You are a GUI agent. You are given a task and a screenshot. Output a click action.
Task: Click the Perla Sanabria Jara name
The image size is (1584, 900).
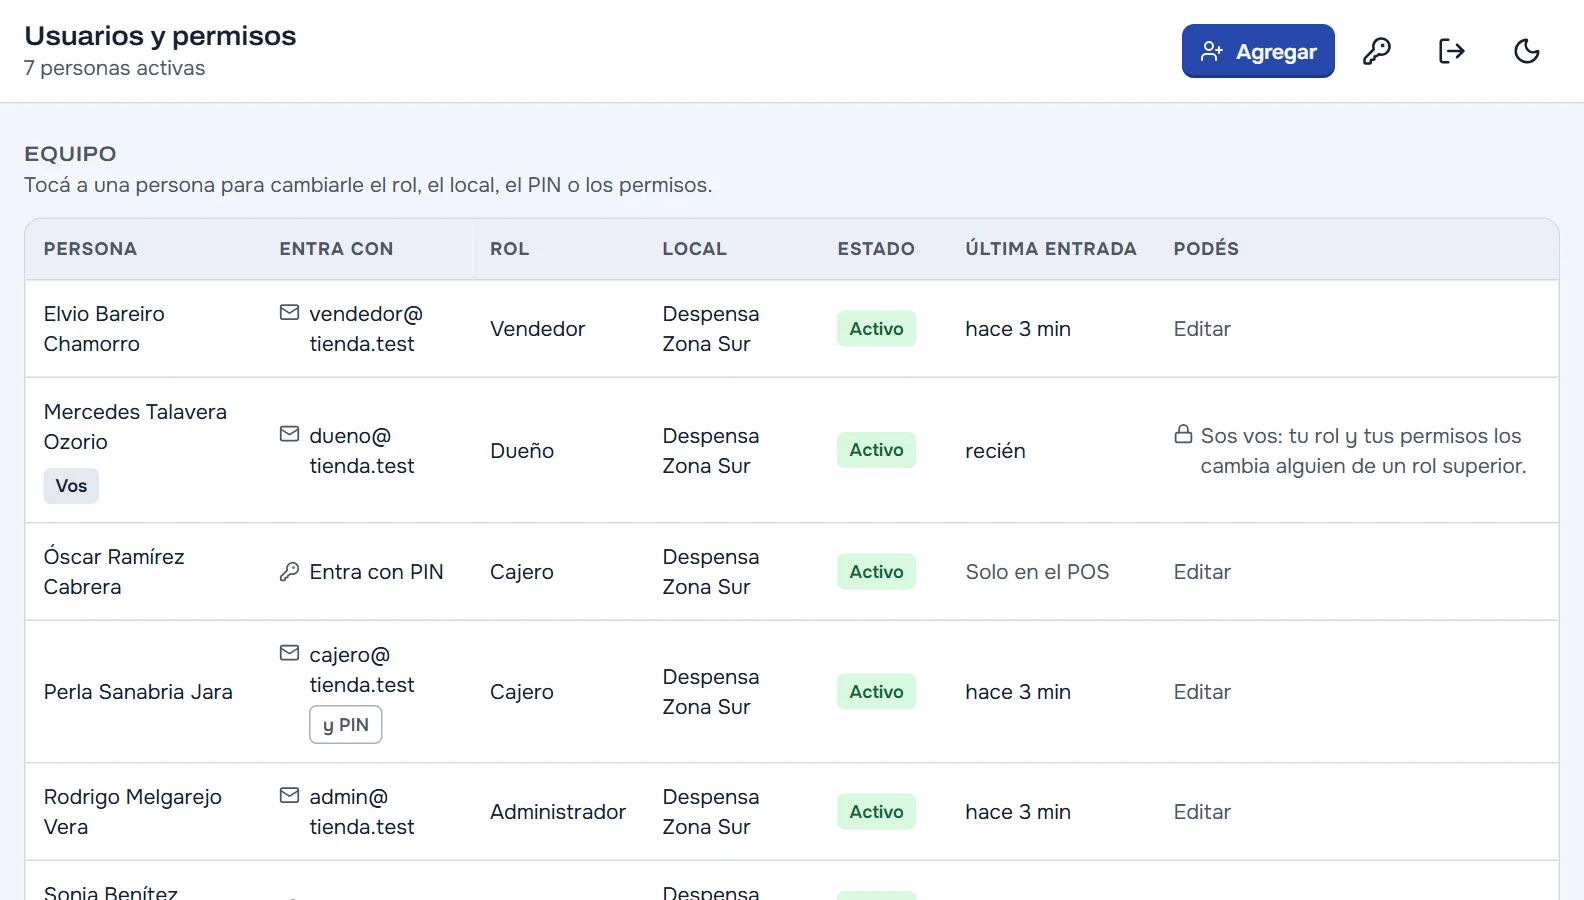[x=138, y=692]
